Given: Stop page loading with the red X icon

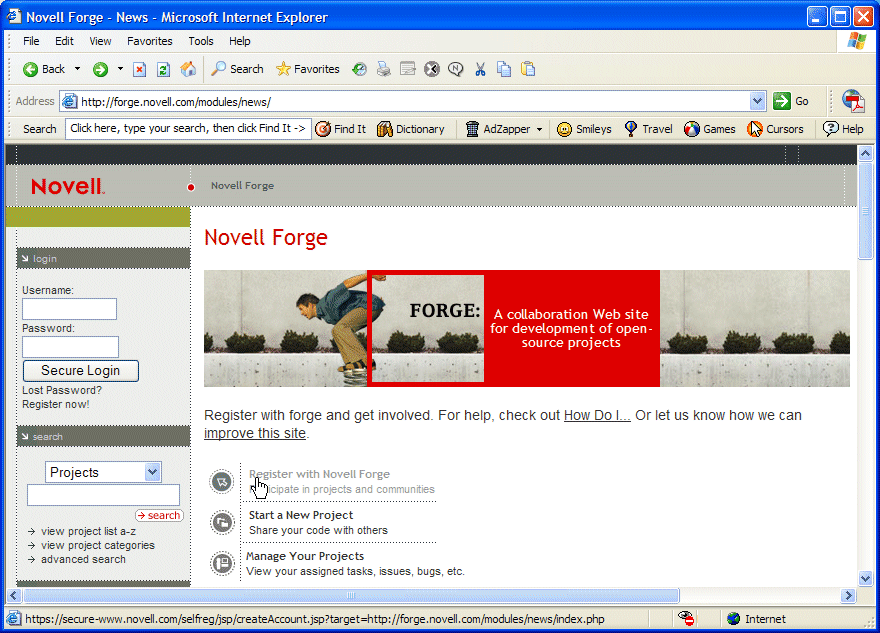Looking at the screenshot, I should pyautogui.click(x=139, y=69).
